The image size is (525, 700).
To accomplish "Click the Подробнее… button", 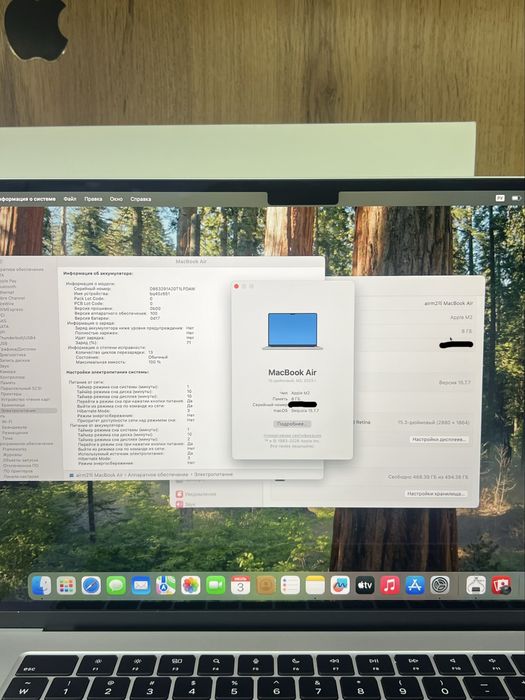I will 292,424.
